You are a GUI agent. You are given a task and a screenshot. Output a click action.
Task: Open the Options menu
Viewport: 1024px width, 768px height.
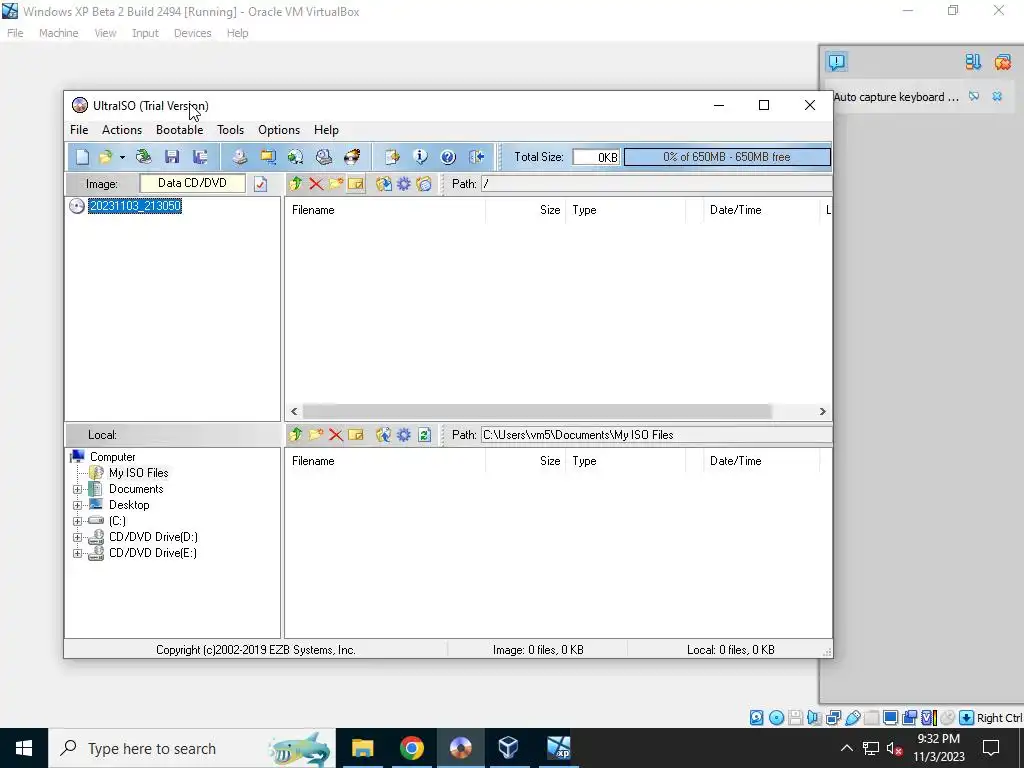point(279,130)
